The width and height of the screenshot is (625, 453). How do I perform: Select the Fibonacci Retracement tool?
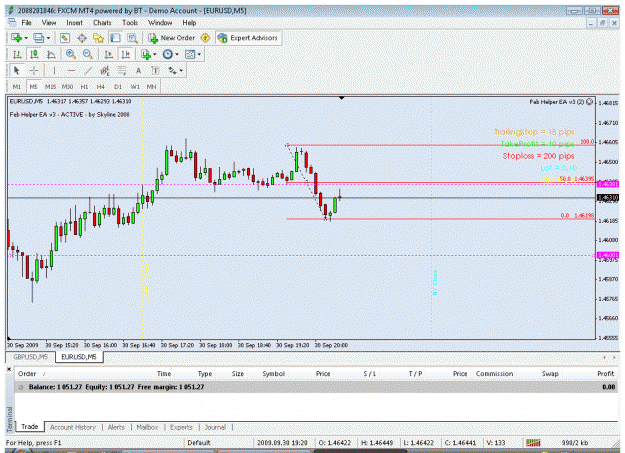pos(122,71)
